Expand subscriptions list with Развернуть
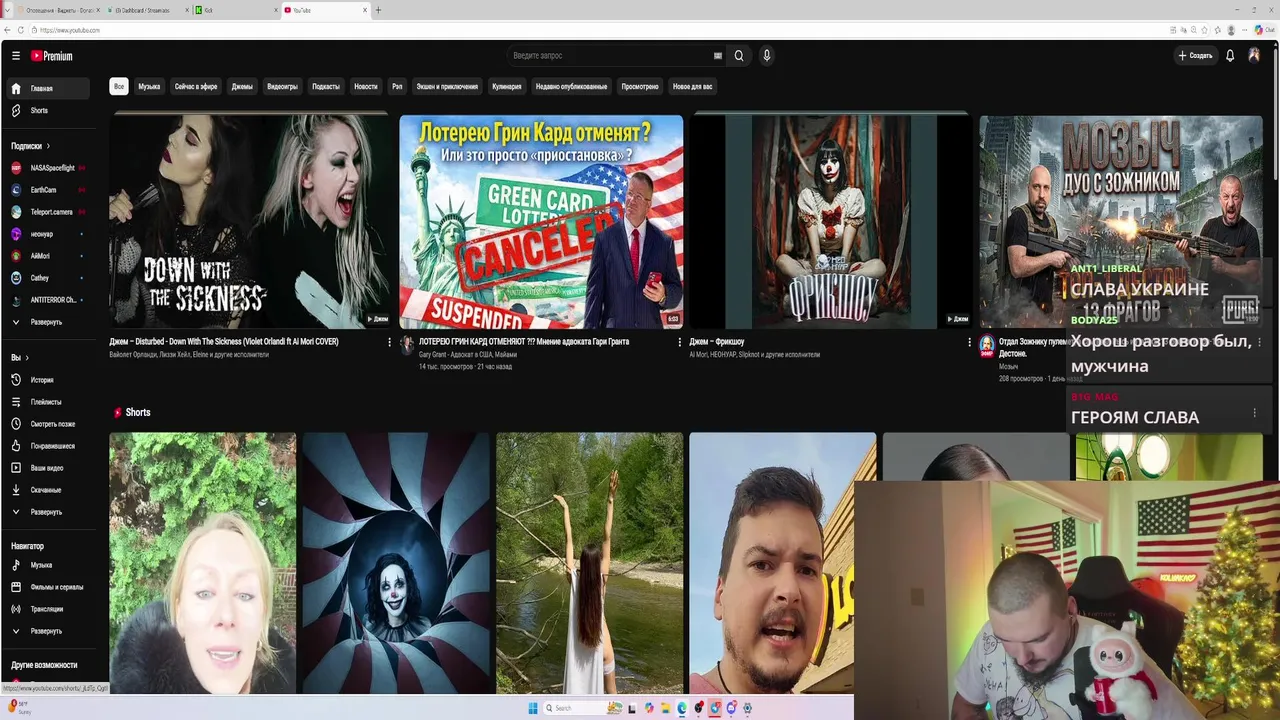This screenshot has height=720, width=1280. coord(47,322)
